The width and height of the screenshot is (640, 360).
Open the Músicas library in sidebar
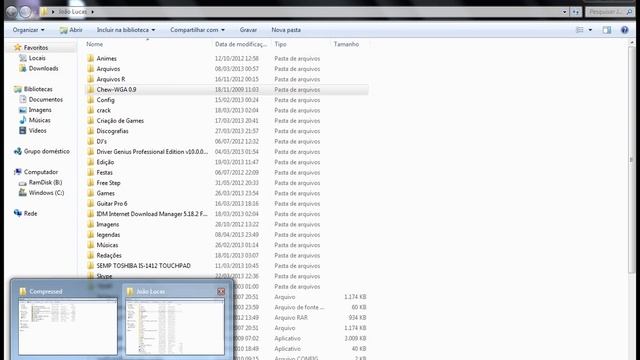point(39,120)
